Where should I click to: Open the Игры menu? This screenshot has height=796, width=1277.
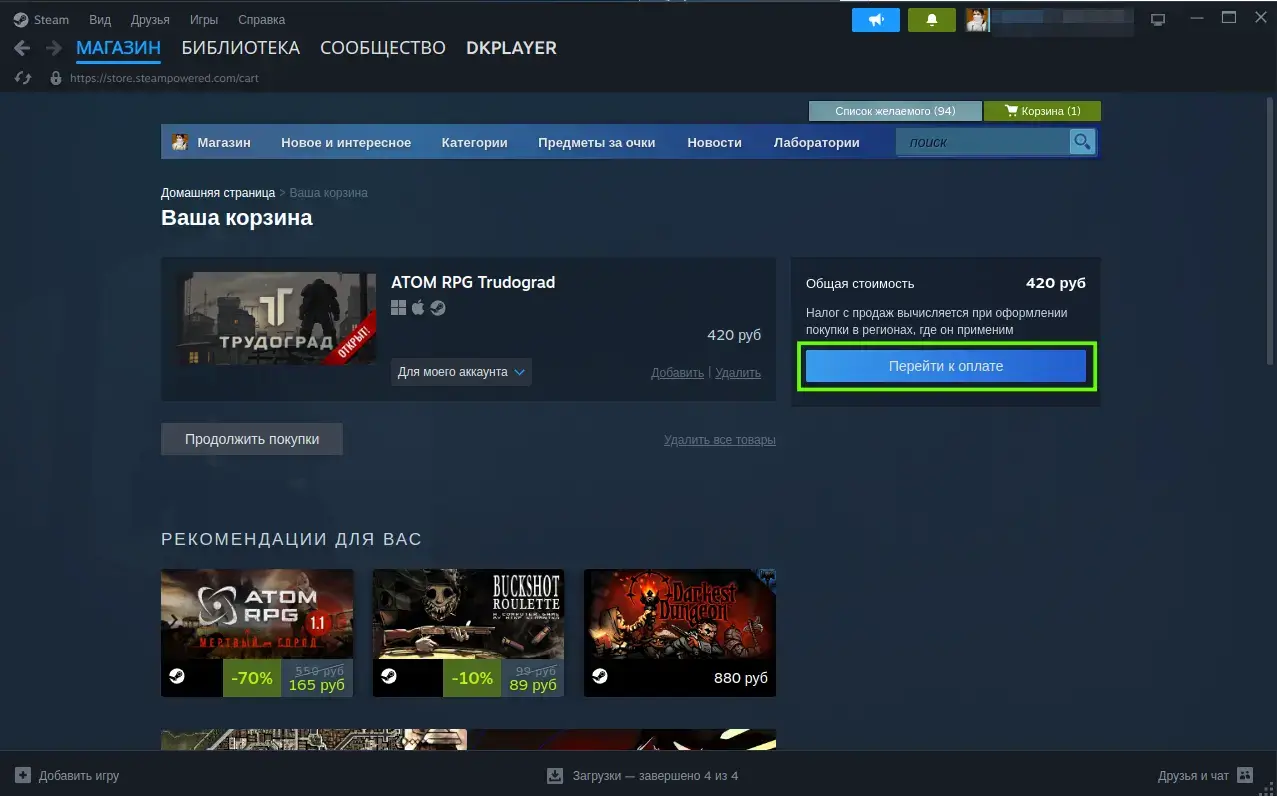[204, 20]
